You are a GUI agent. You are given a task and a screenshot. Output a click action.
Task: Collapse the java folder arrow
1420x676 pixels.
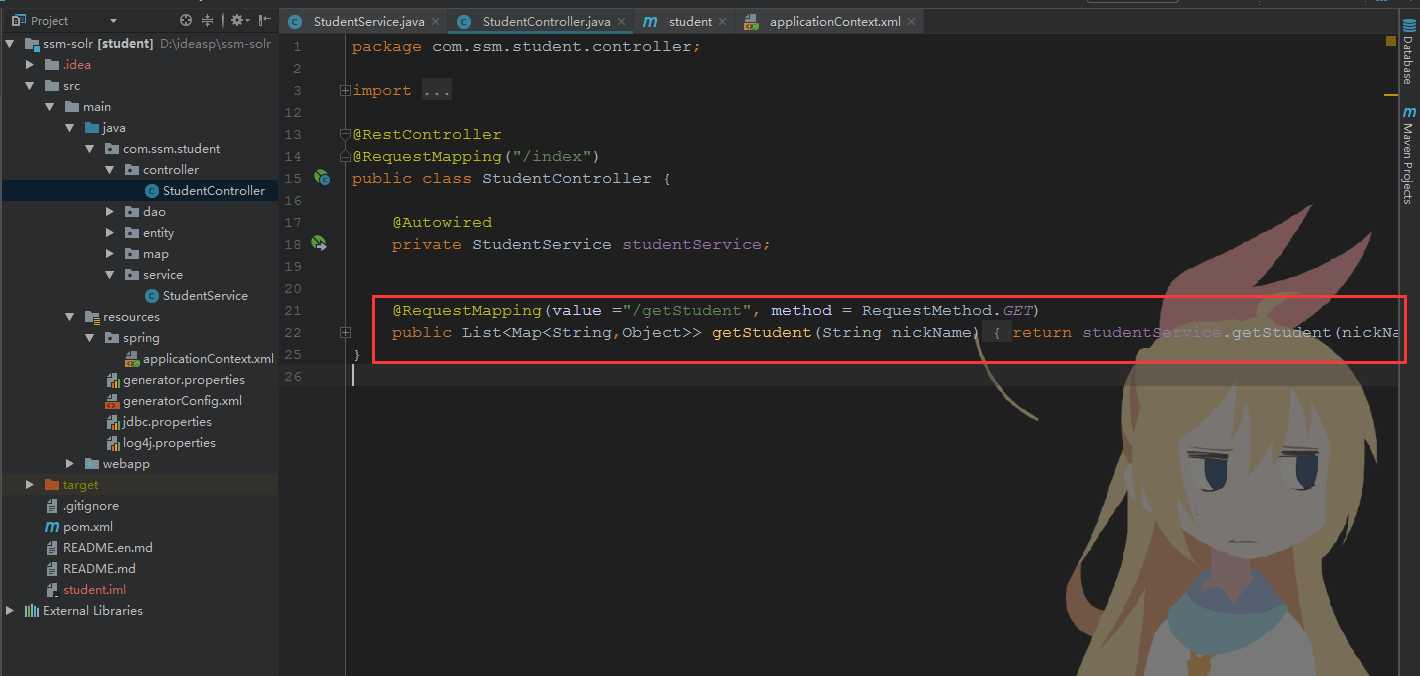coord(71,128)
